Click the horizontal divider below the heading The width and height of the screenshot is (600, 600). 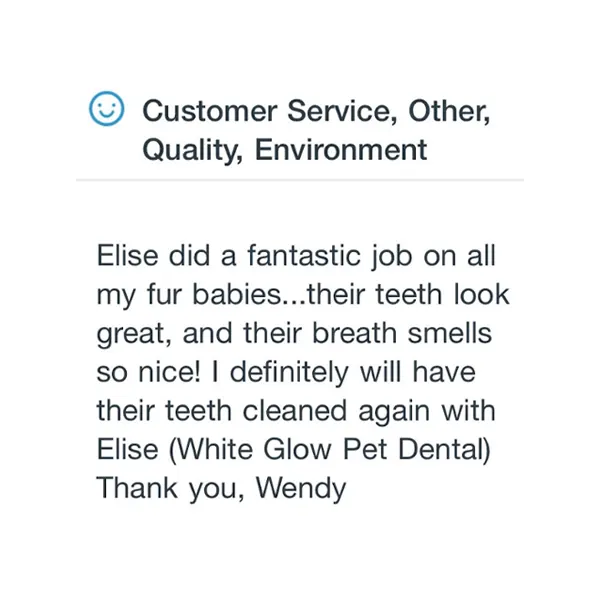[x=300, y=180]
